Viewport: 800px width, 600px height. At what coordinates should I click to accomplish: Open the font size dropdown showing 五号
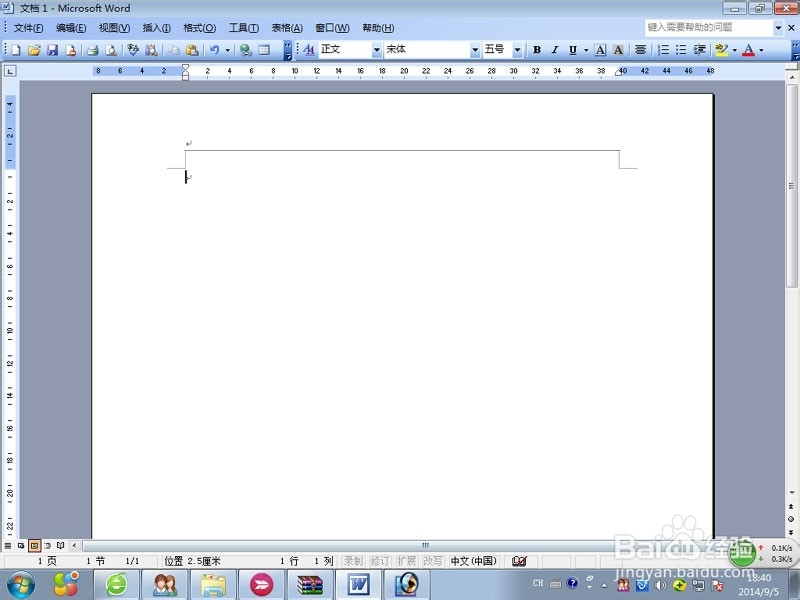pos(517,50)
